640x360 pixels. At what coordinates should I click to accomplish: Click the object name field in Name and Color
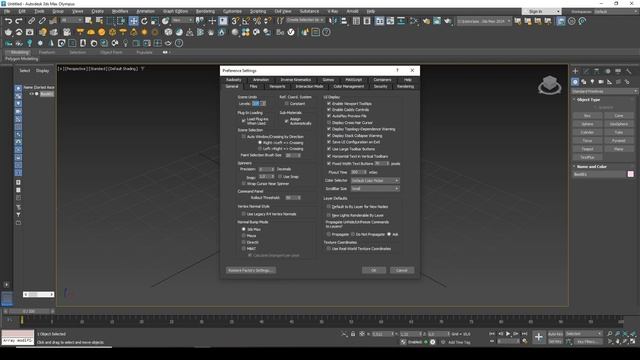click(599, 174)
